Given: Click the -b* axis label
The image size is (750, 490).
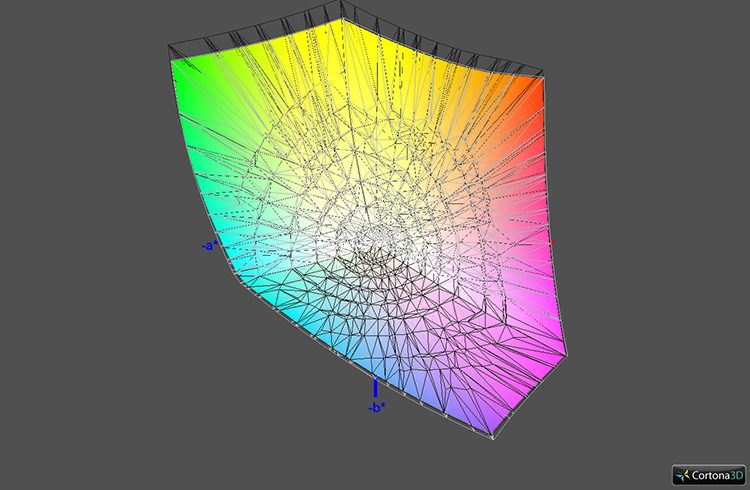Looking at the screenshot, I should point(377,408).
